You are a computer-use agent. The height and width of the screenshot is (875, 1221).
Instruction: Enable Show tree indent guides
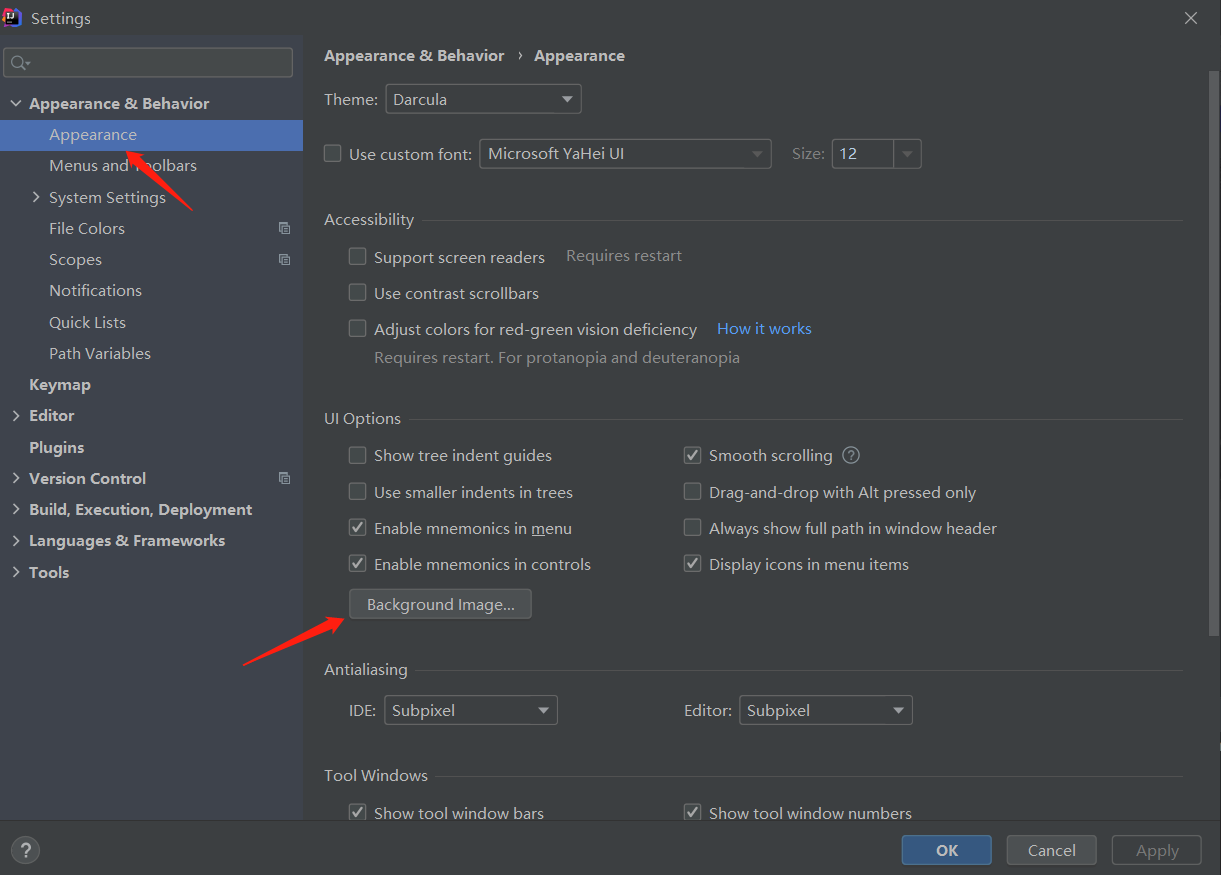(x=357, y=455)
